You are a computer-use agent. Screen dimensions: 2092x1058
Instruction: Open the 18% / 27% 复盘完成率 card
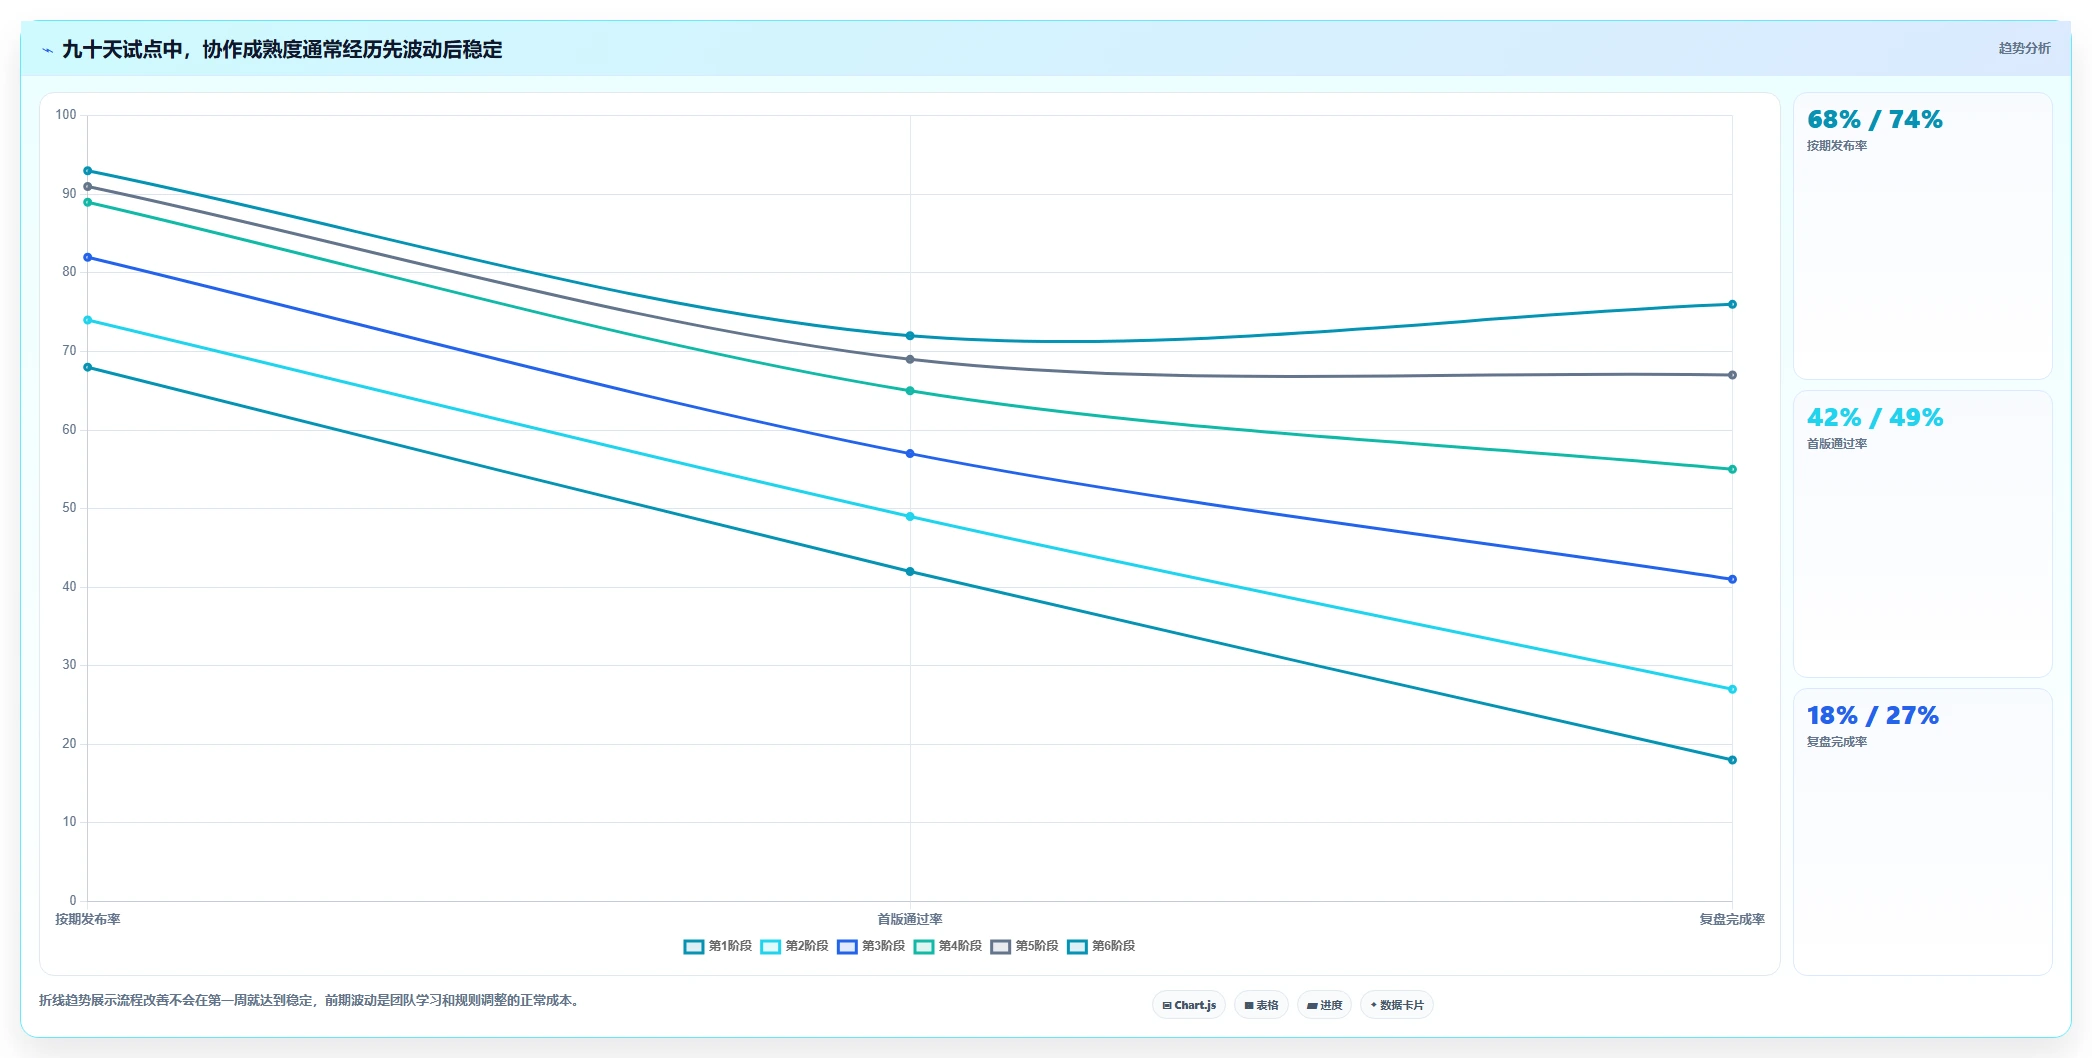[1922, 832]
